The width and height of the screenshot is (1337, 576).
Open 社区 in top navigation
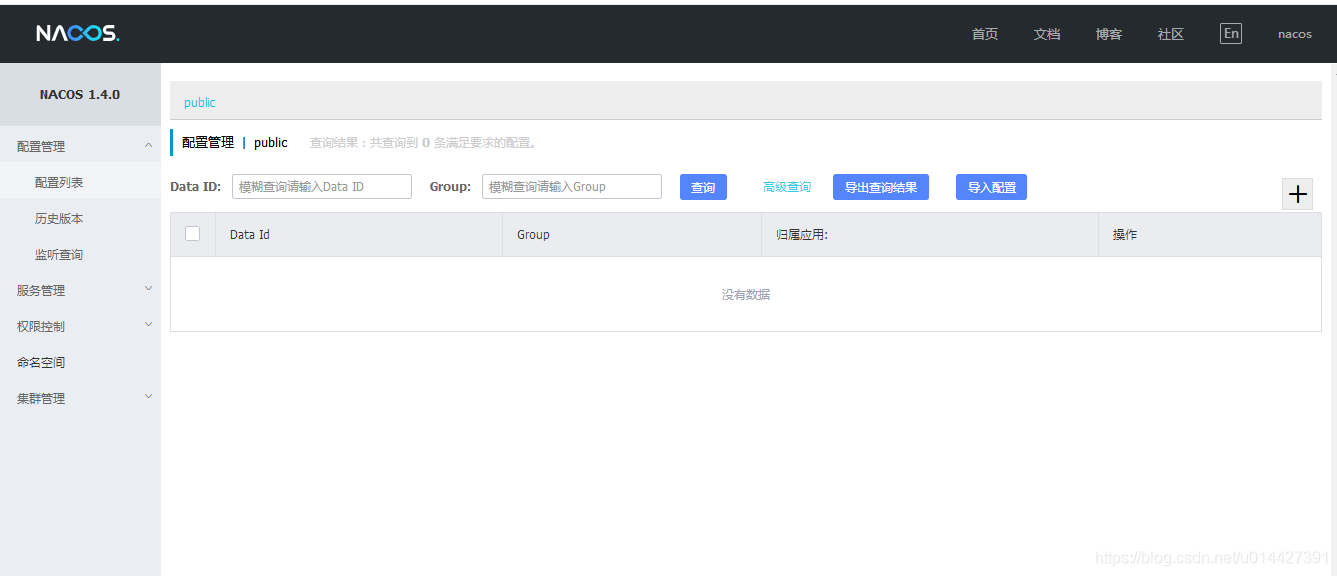(x=1171, y=34)
